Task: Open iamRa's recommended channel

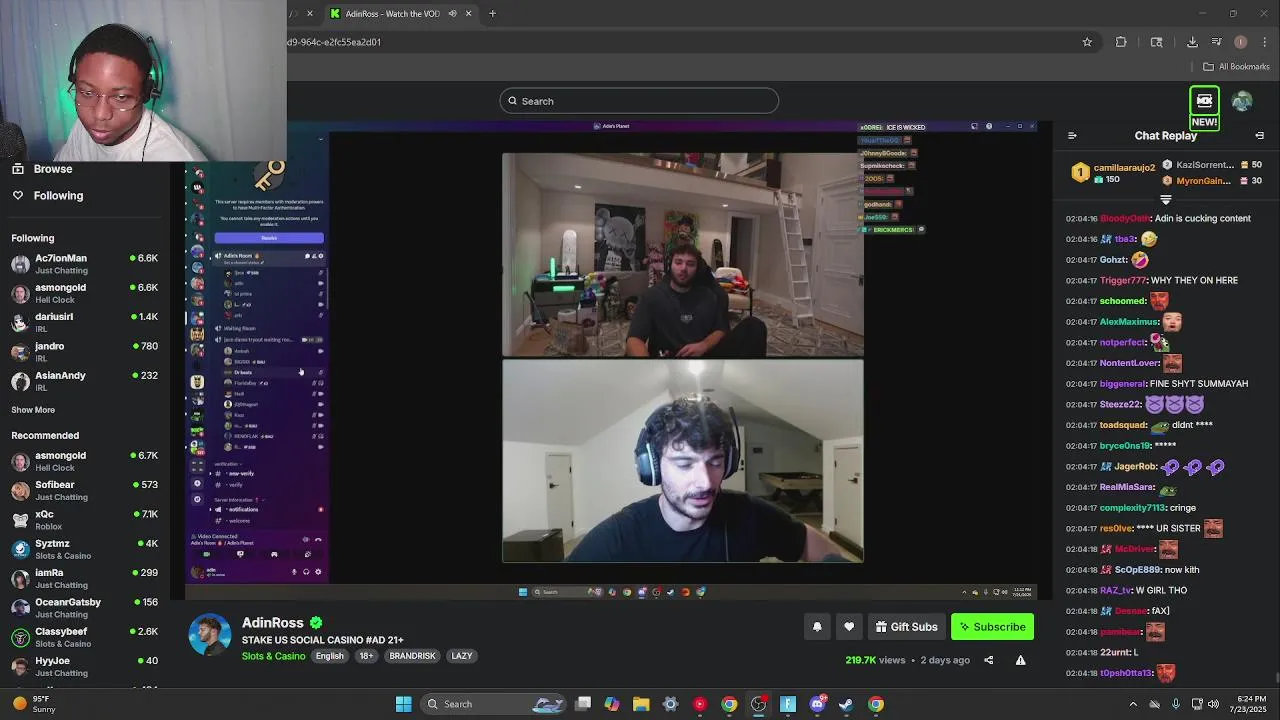Action: click(85, 578)
